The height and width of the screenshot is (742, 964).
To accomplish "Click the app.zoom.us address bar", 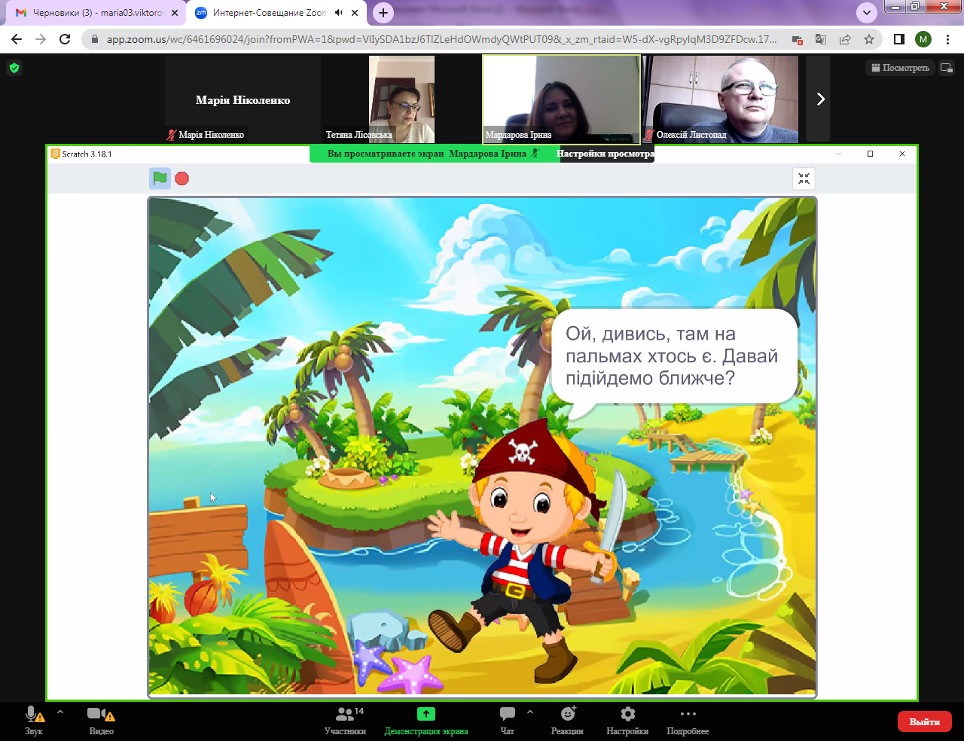I will [x=441, y=39].
